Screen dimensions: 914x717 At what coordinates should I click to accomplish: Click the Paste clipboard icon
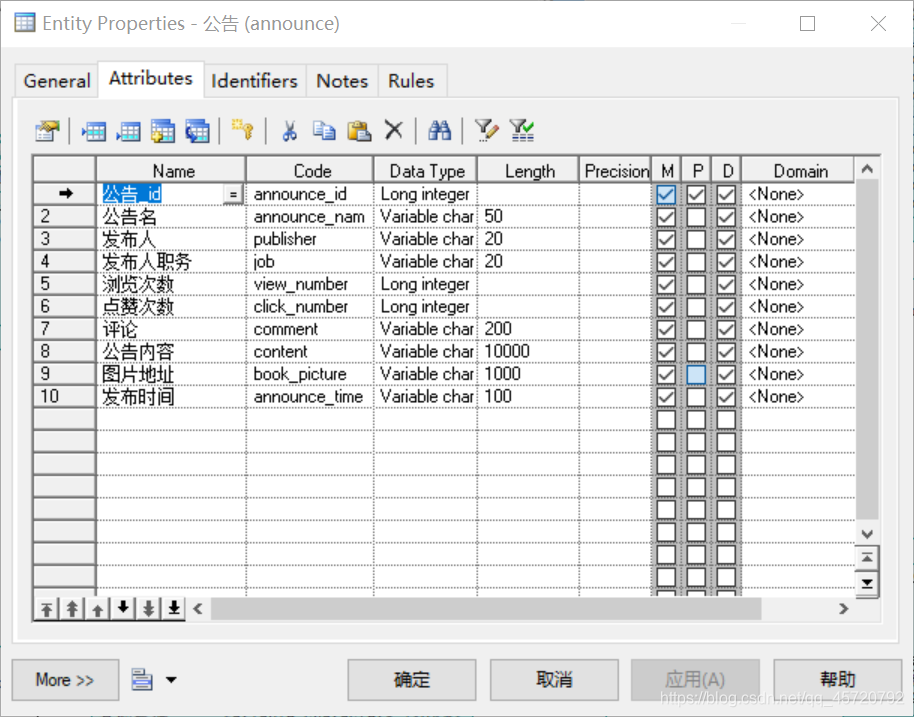tap(359, 131)
